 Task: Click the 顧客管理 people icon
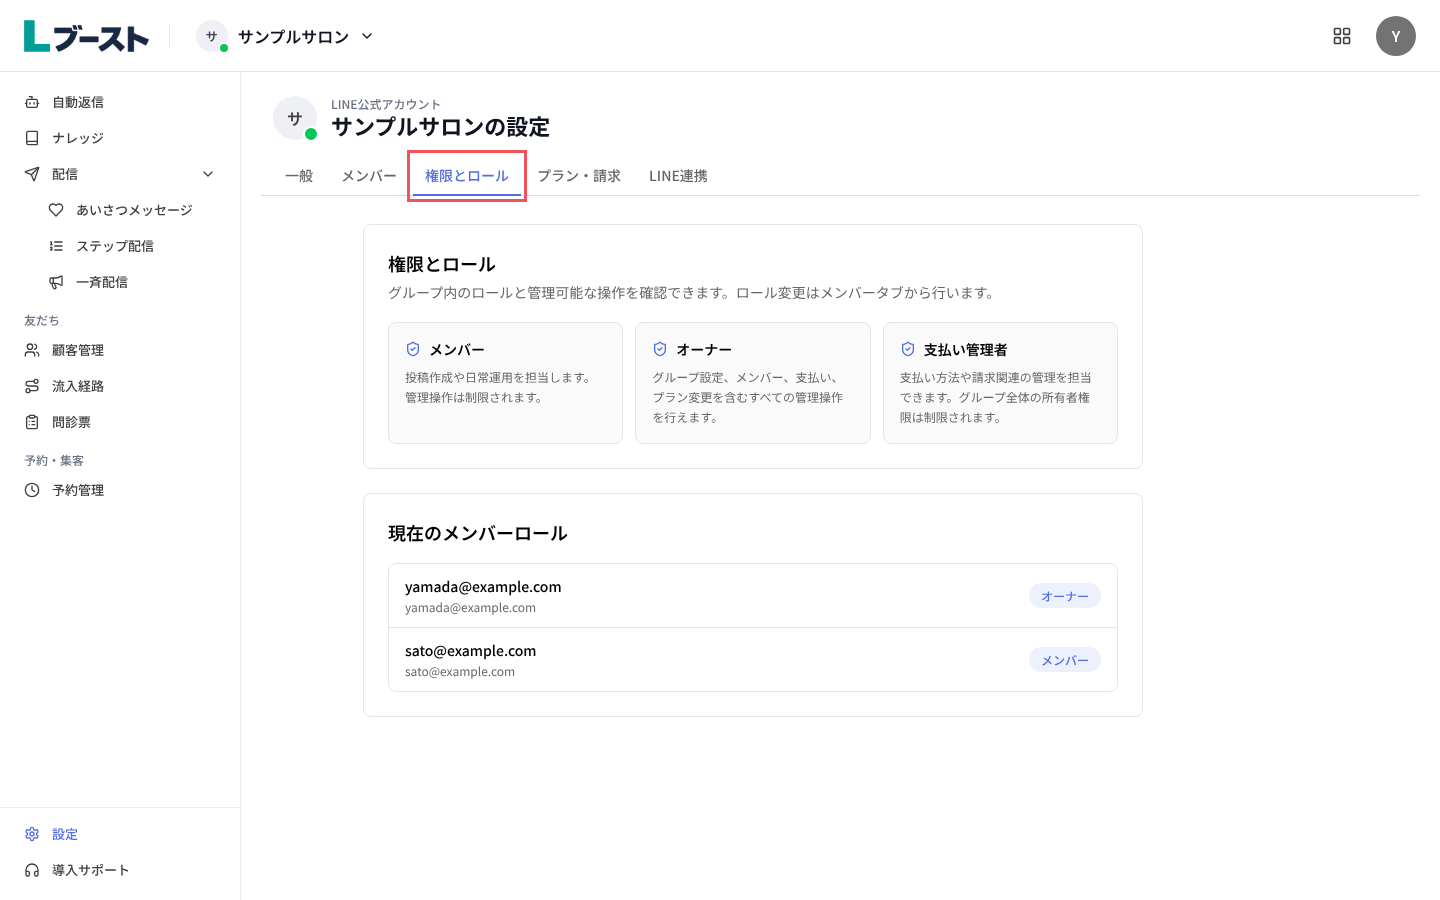point(32,350)
